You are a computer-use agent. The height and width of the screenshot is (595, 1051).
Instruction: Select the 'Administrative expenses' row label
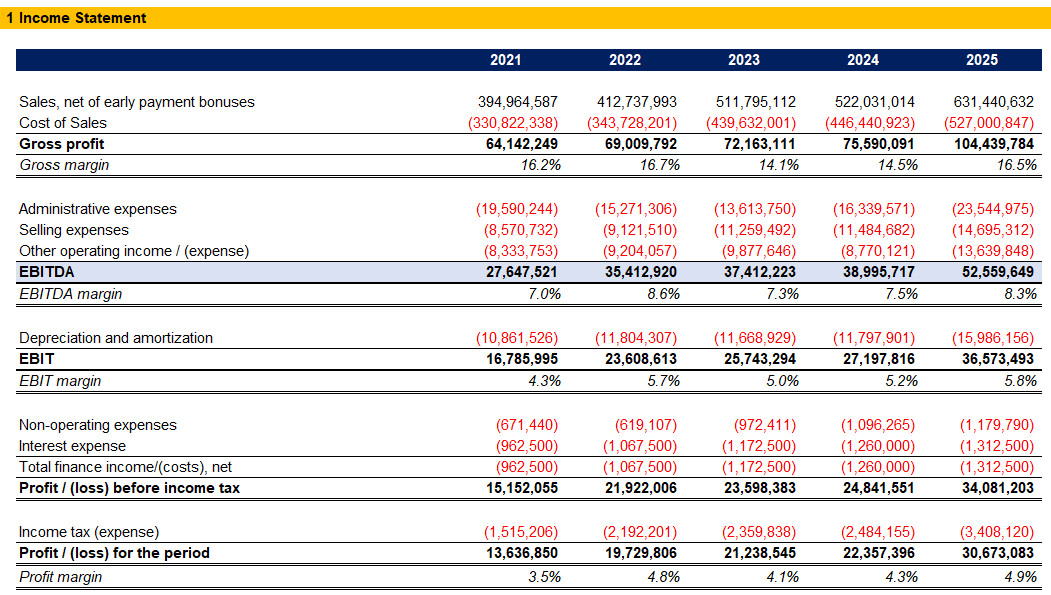tap(98, 209)
